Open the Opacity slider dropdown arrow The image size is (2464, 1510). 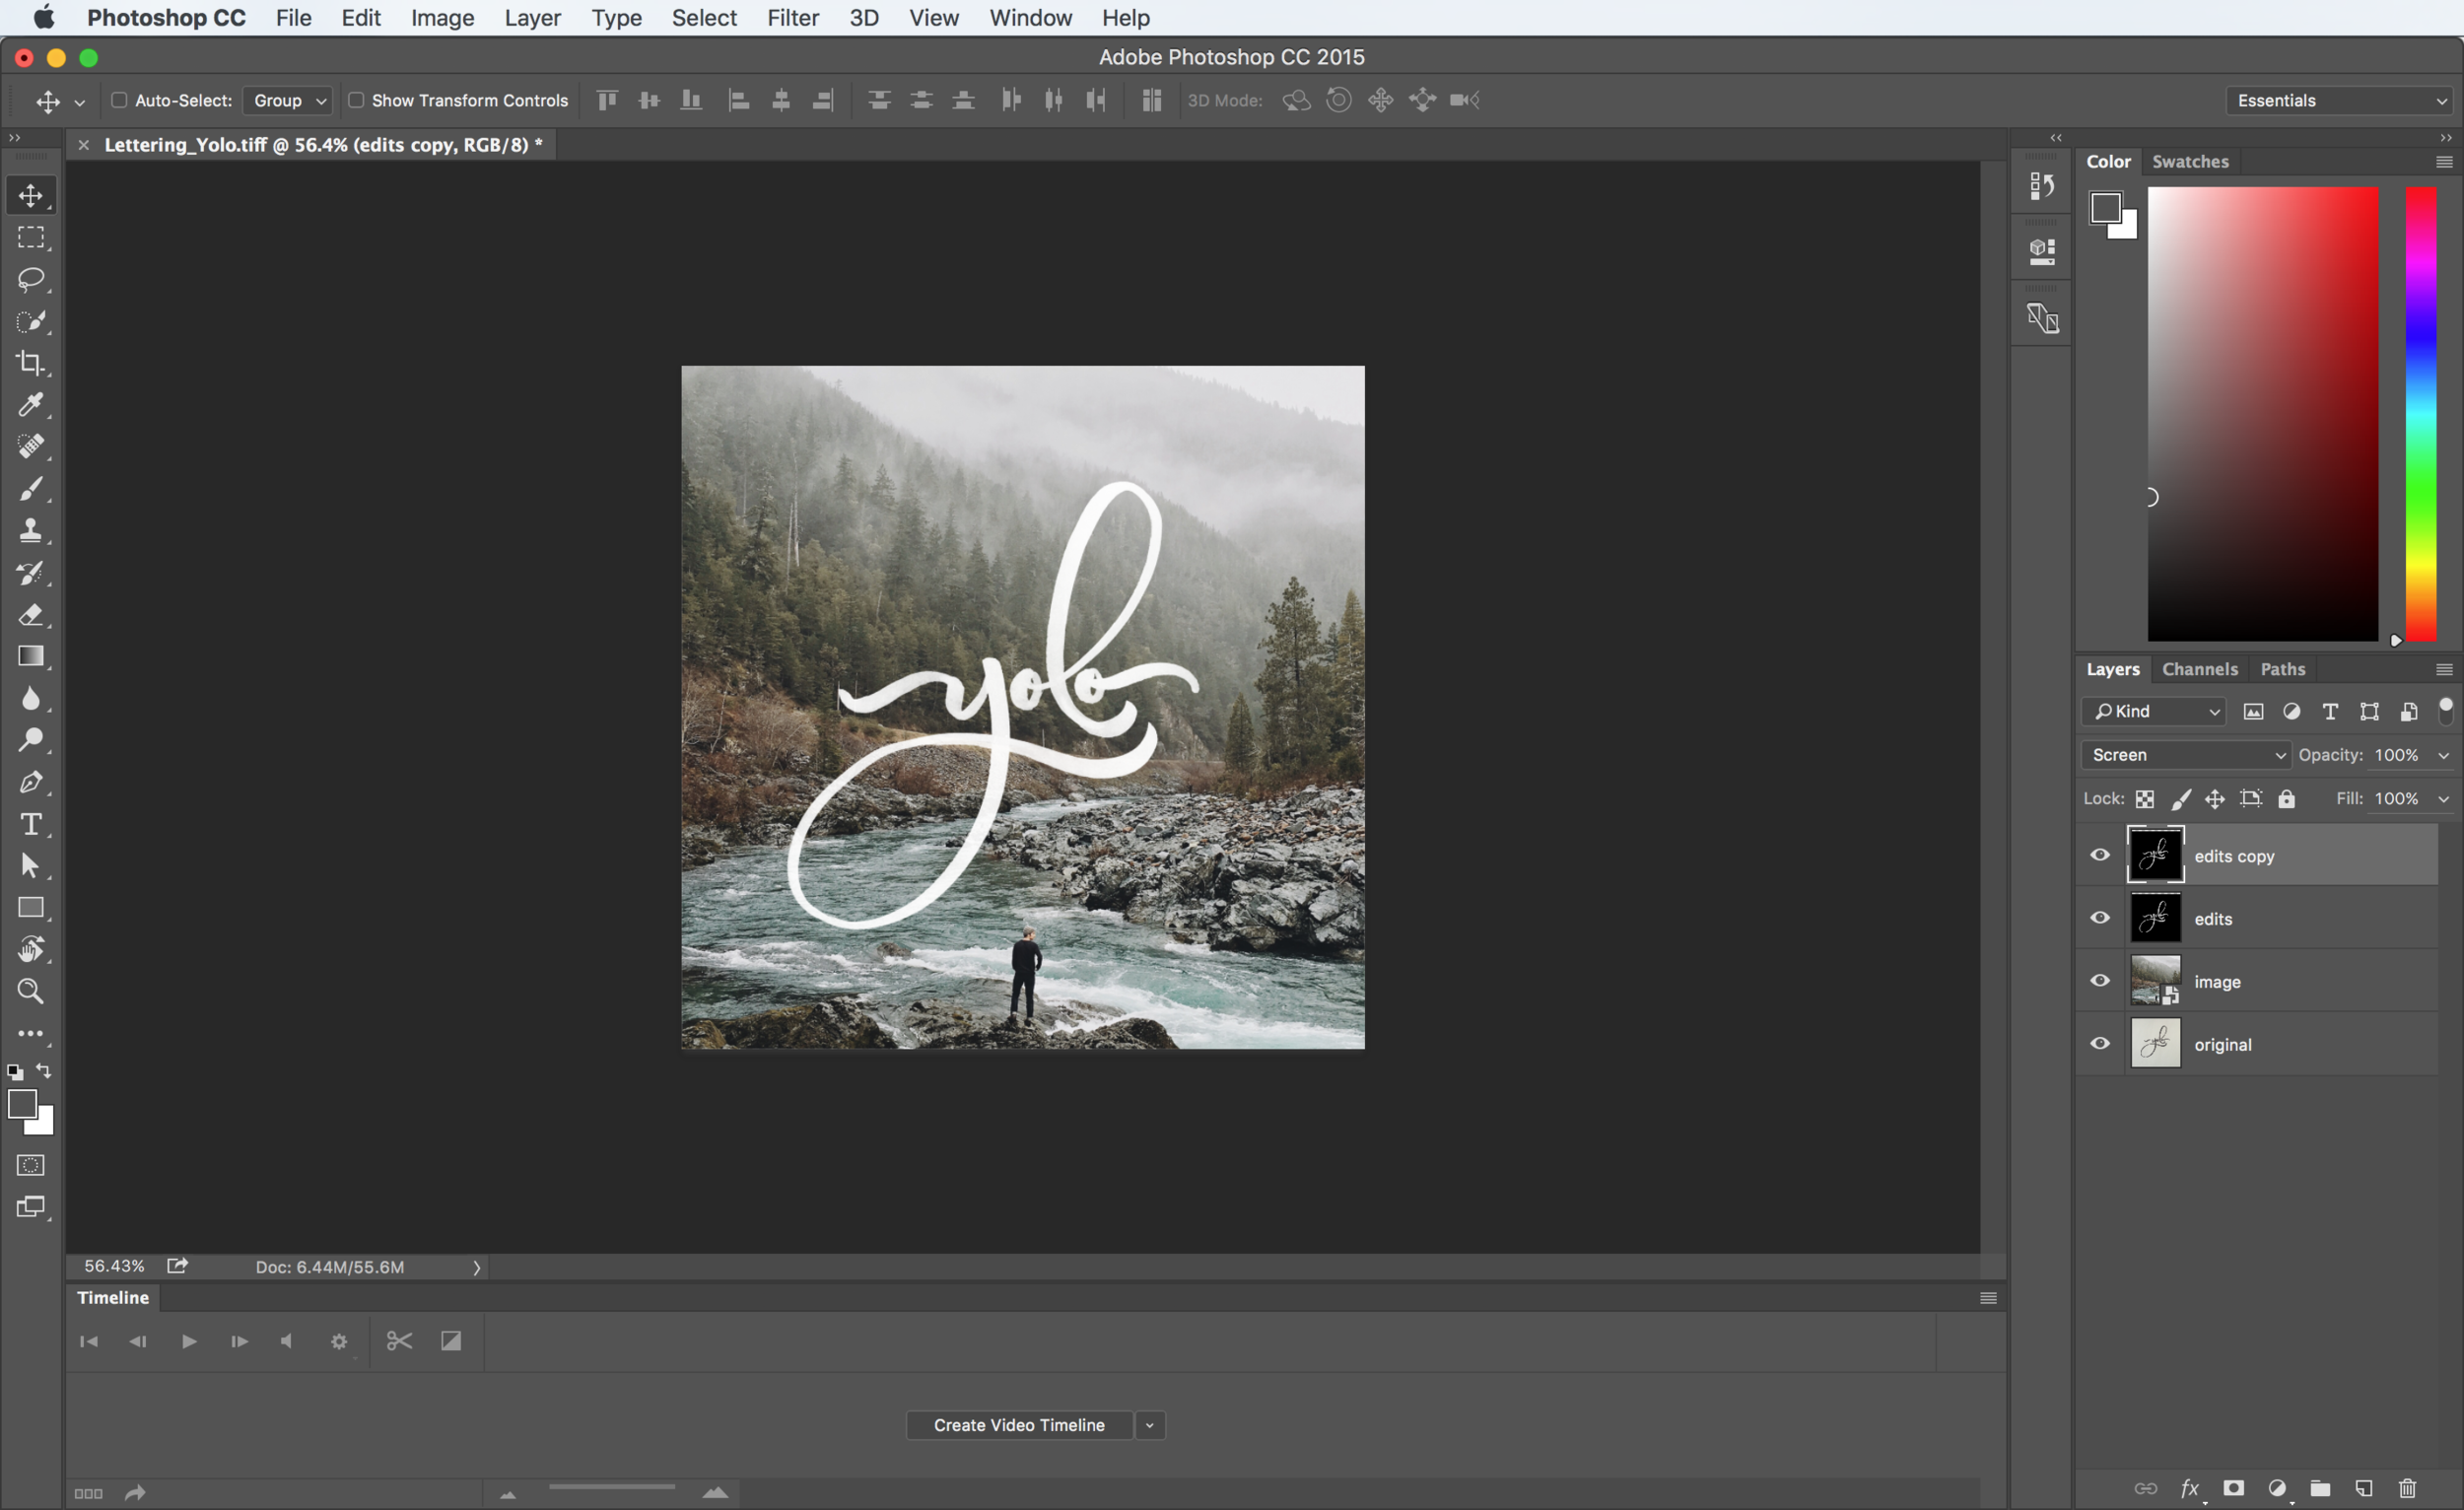(2443, 755)
